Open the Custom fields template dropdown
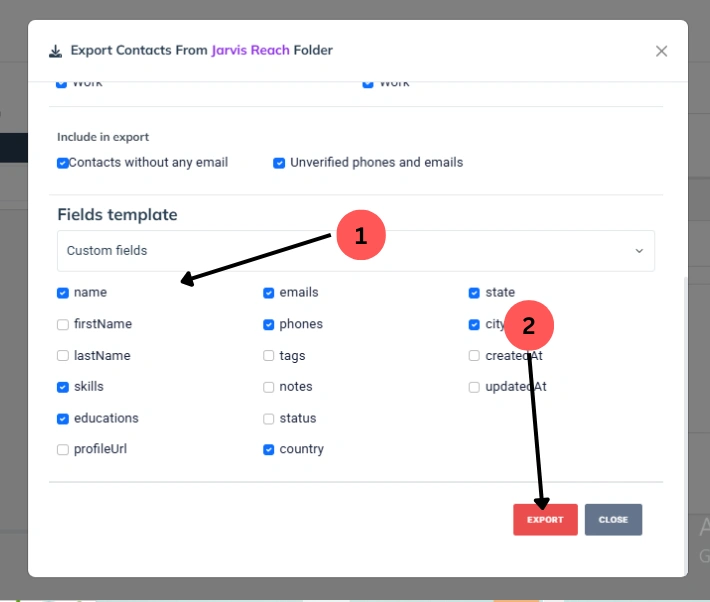This screenshot has height=602, width=710. [x=355, y=251]
